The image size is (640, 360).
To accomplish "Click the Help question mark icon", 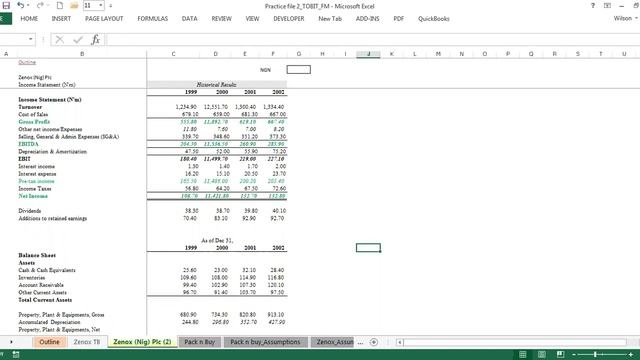I will coord(593,6).
